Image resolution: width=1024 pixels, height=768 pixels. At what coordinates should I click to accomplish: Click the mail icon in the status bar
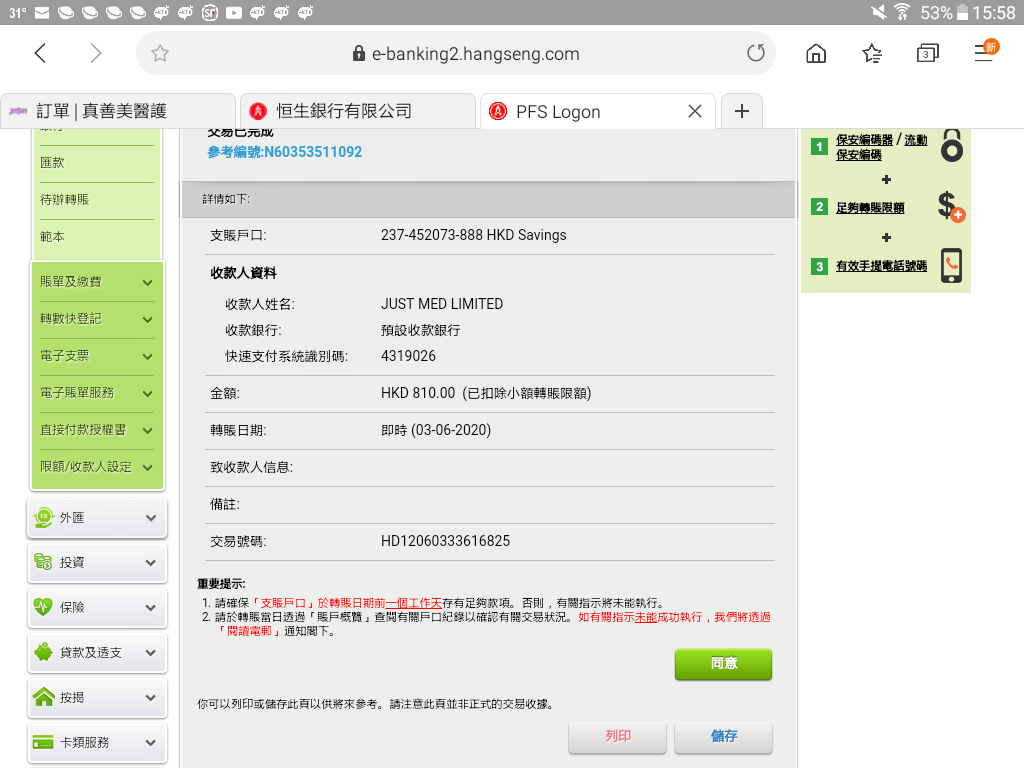(42, 12)
